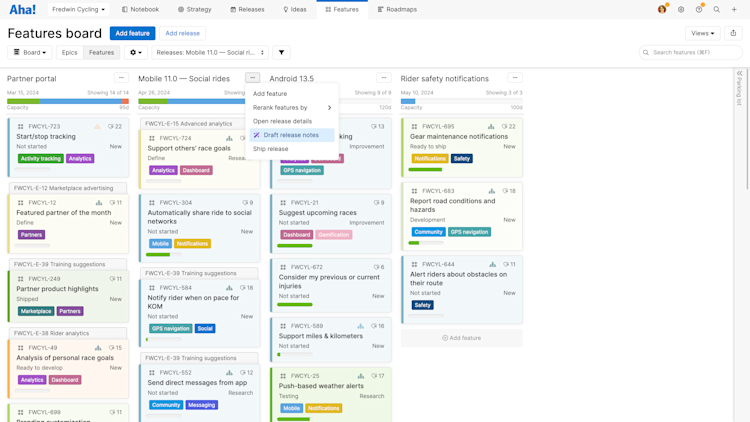This screenshot has width=750, height=422.
Task: Open the Views dropdown
Action: (703, 33)
